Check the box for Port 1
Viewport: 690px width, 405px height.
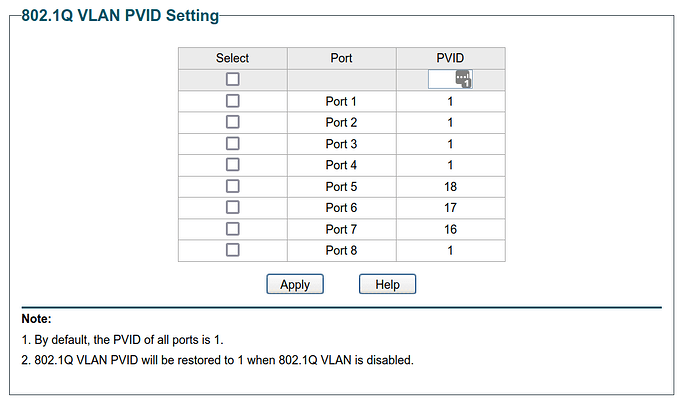coord(232,101)
